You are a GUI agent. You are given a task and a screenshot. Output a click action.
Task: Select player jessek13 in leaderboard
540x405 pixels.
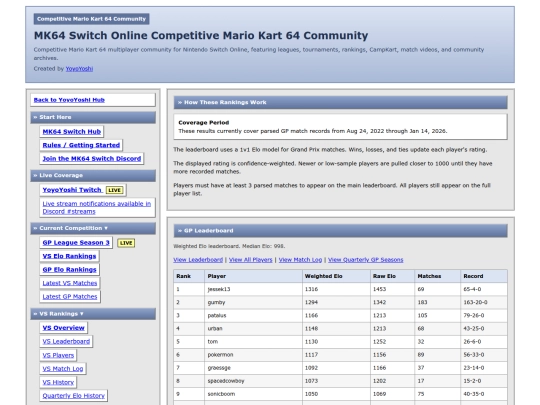[x=219, y=289]
